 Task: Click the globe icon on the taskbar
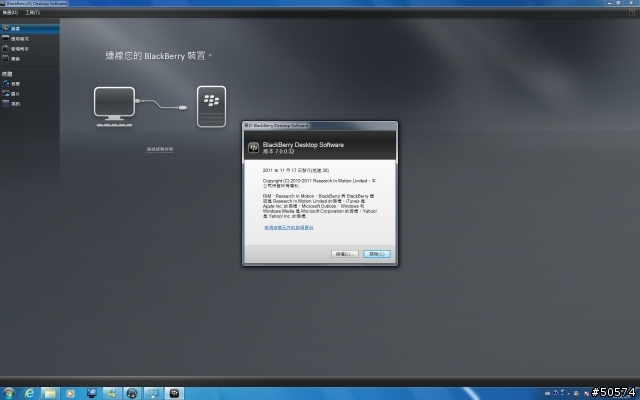coord(132,393)
